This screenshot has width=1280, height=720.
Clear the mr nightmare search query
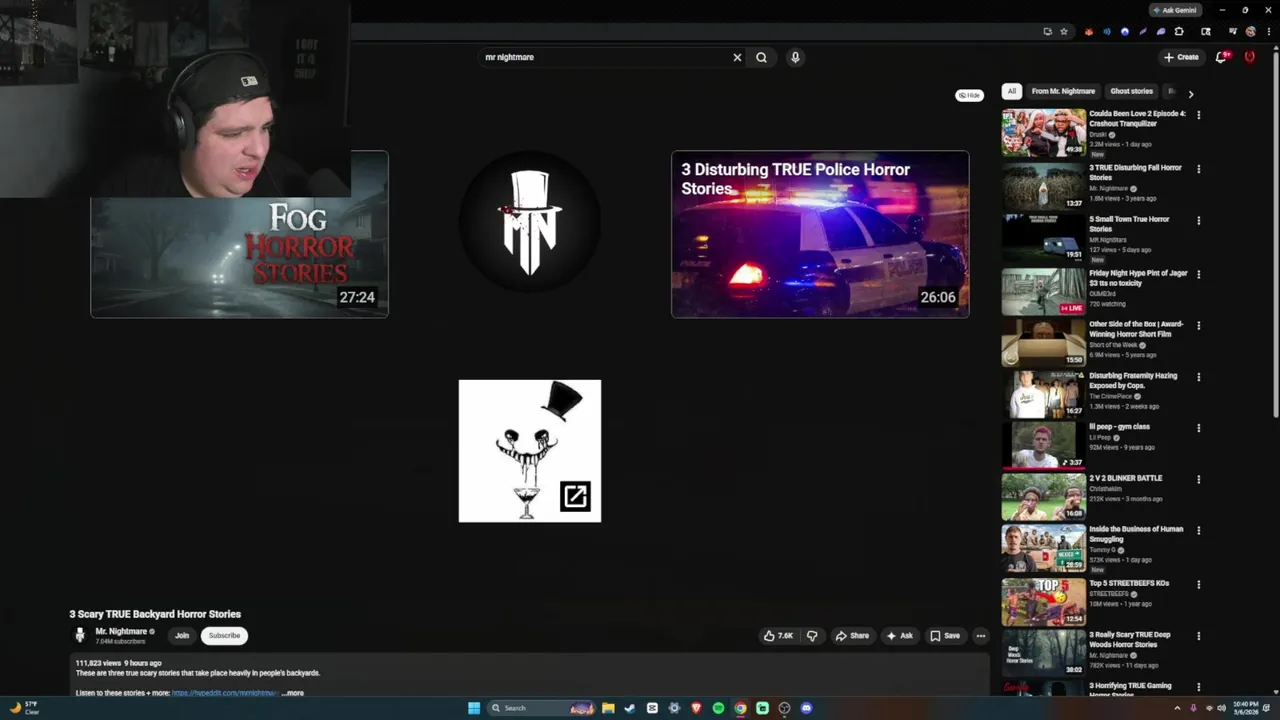[x=737, y=57]
